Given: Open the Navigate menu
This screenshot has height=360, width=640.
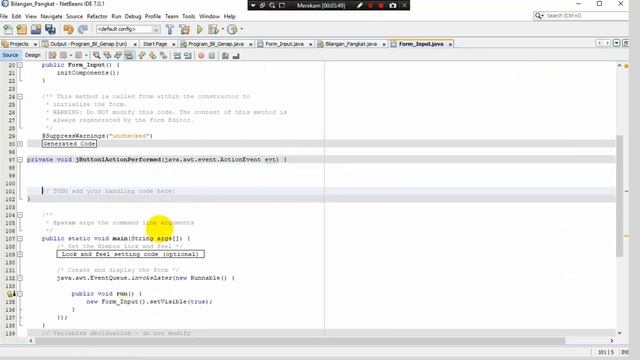Looking at the screenshot, I should point(51,16).
